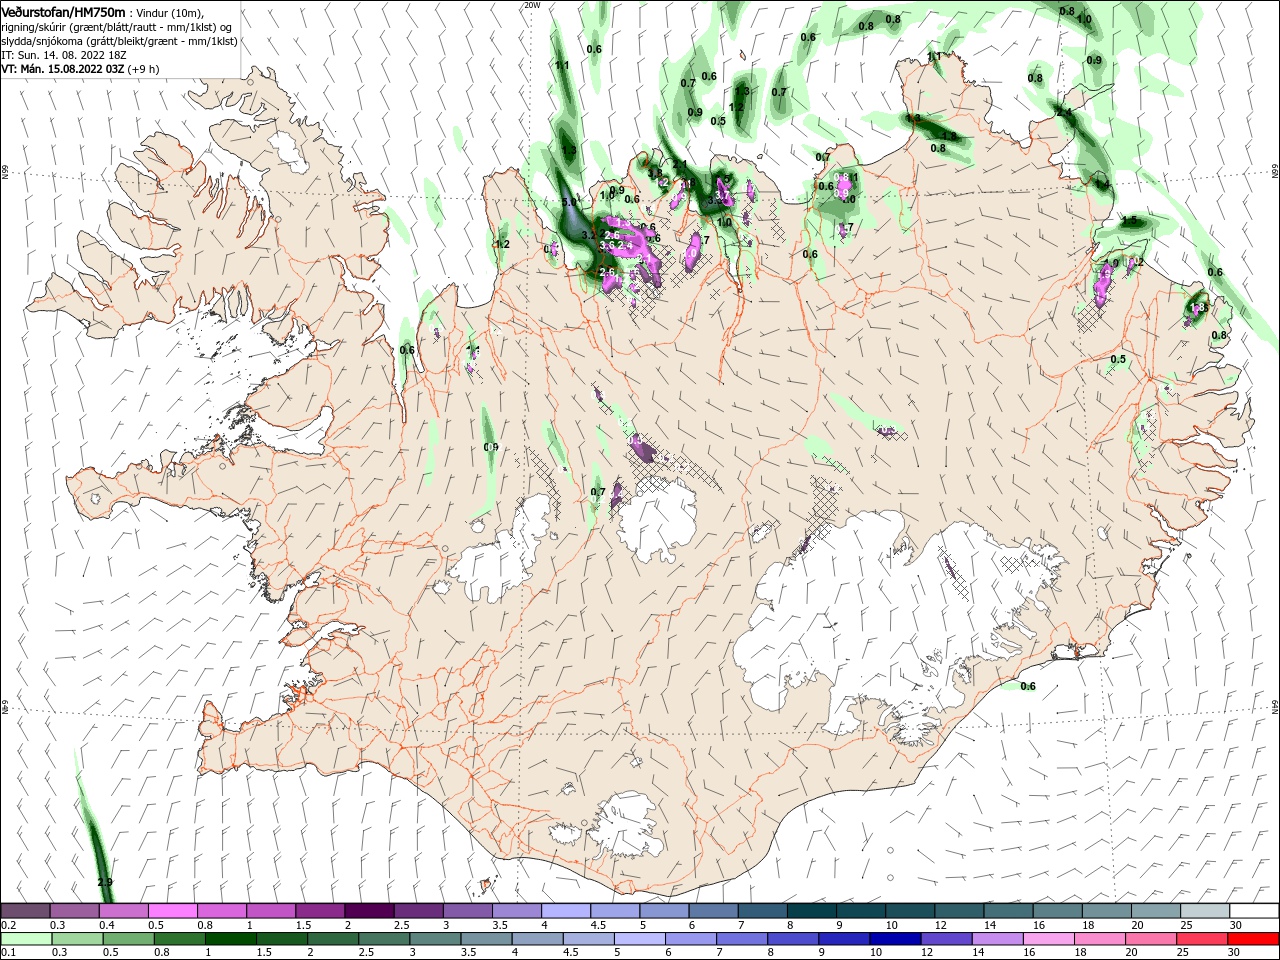1280x960 pixels.
Task: Click the '20W' longitude label
Action: coord(532,5)
